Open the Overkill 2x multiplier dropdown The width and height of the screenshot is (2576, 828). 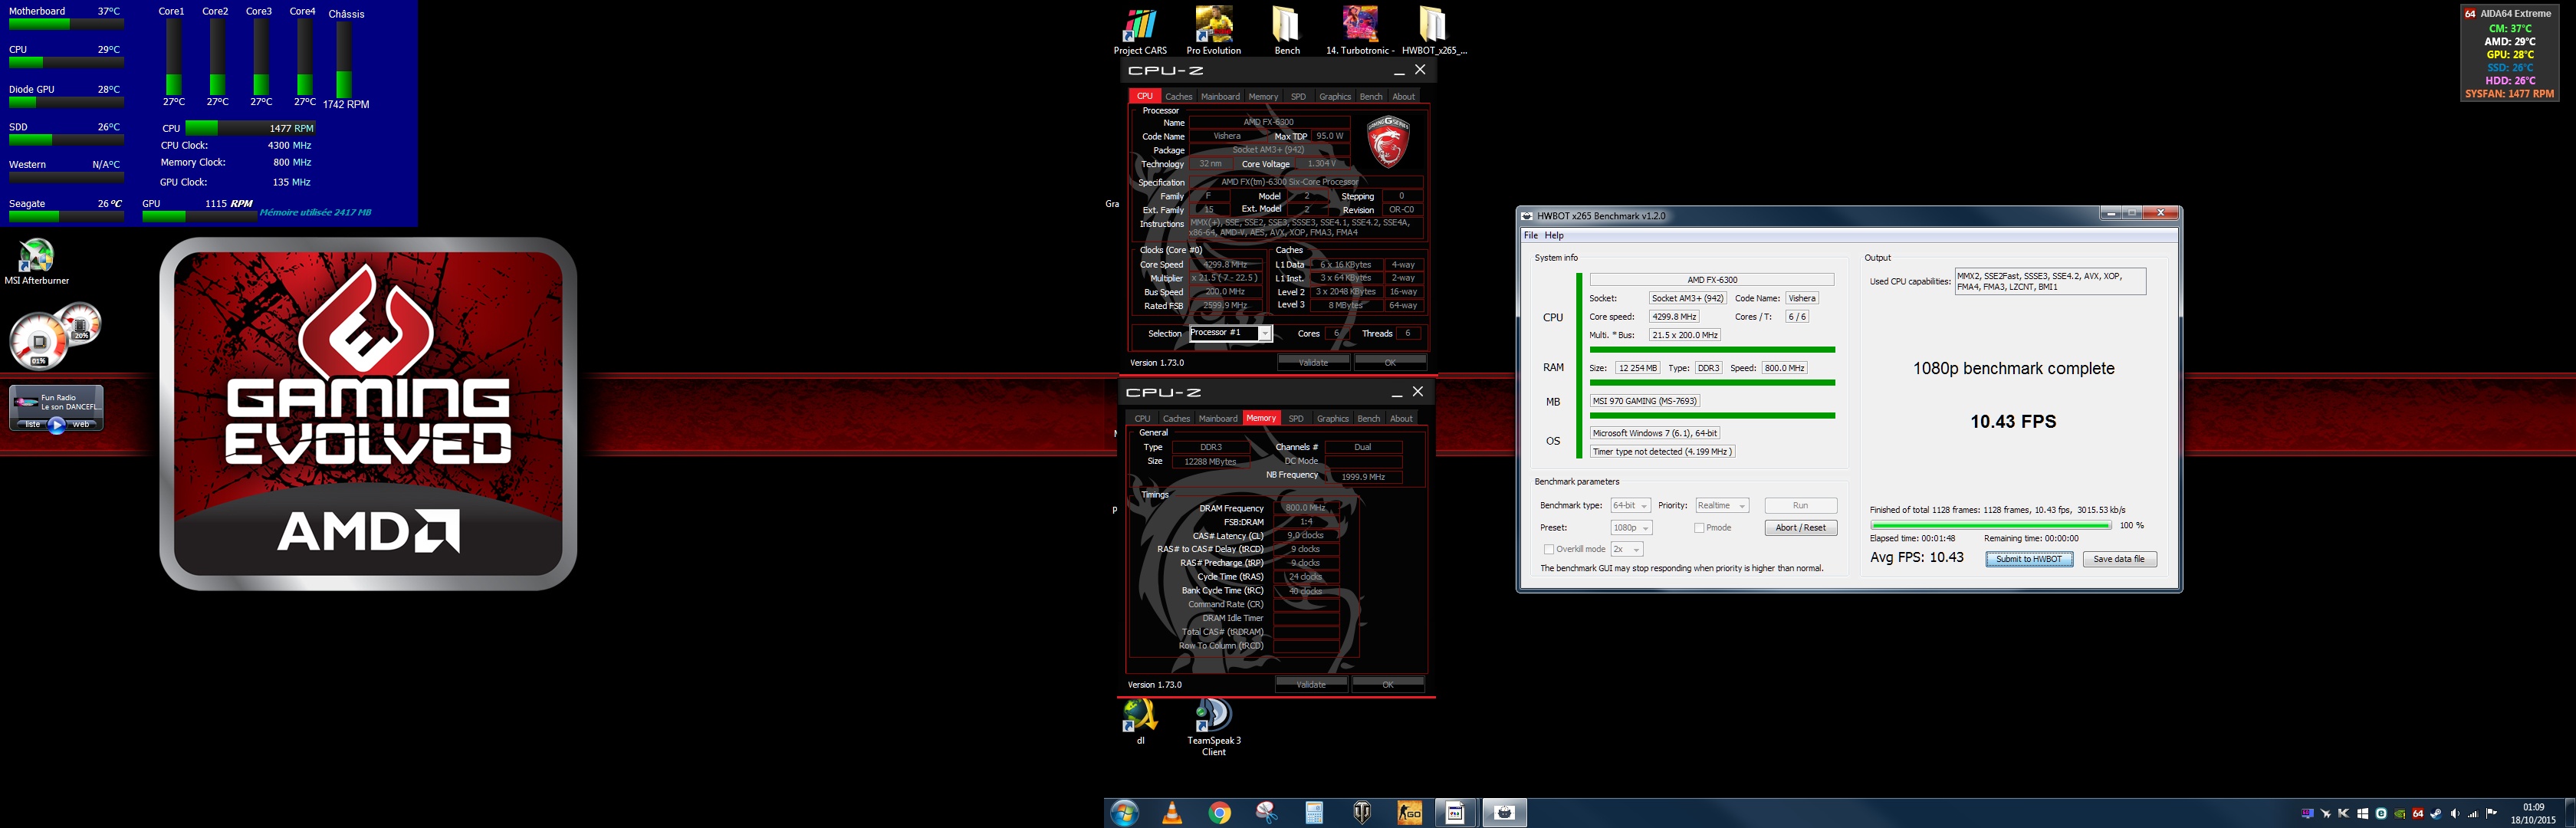1626,549
